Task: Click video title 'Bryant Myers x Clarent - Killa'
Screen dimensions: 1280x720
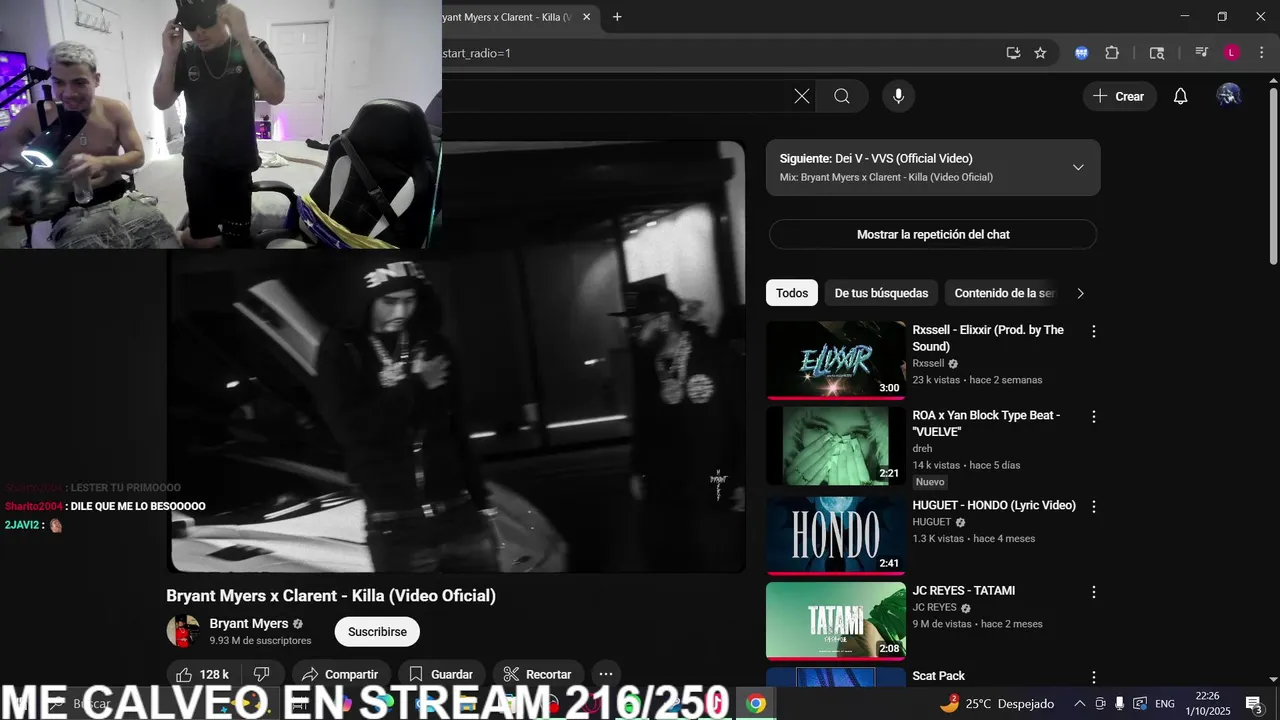Action: point(331,595)
